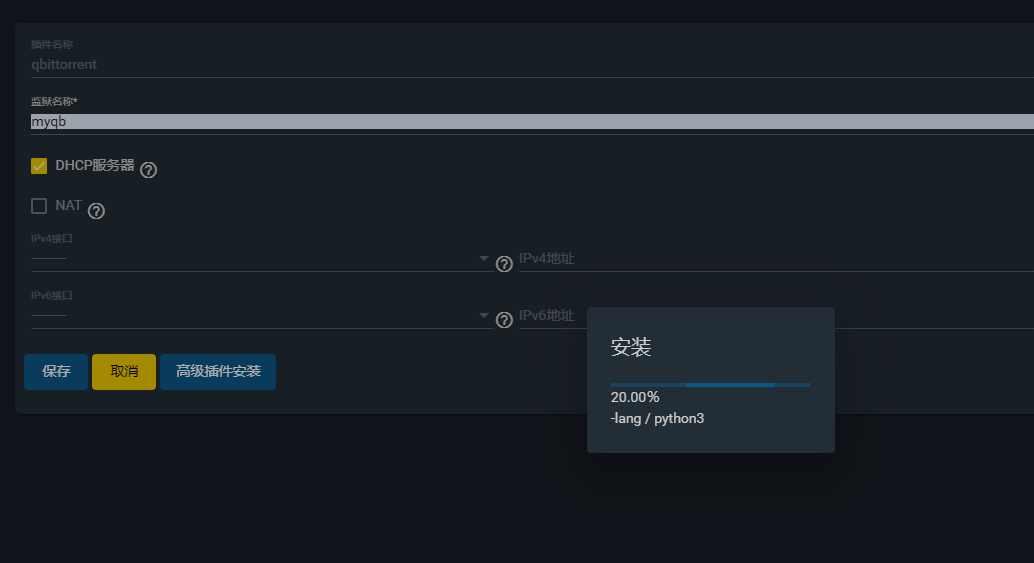Open help icon beside NAT
The height and width of the screenshot is (563, 1034).
(96, 211)
